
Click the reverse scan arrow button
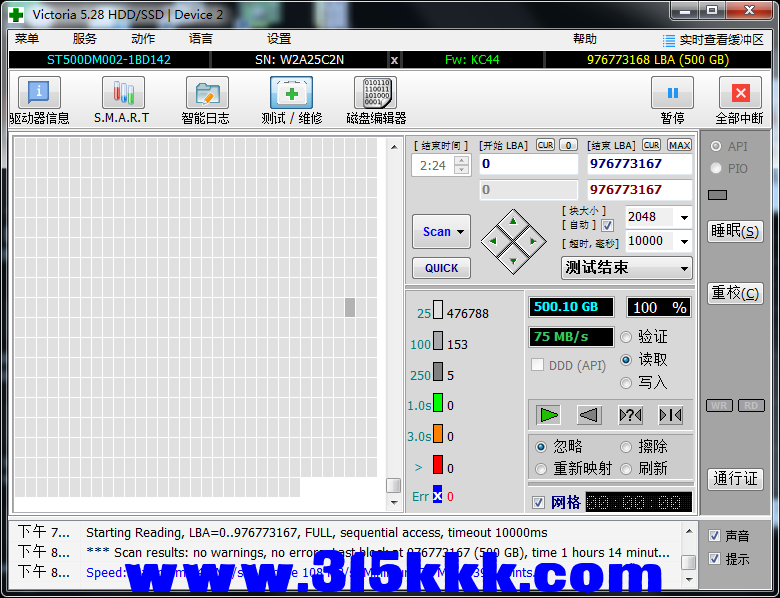tap(589, 414)
